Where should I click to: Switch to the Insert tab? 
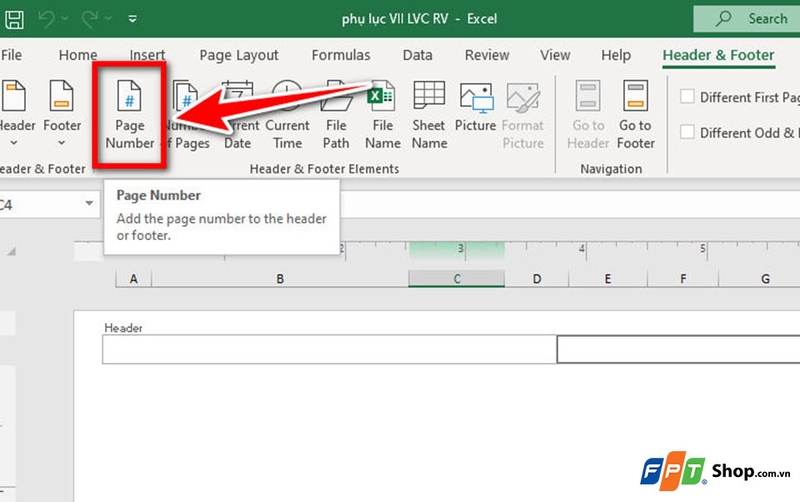(x=147, y=55)
